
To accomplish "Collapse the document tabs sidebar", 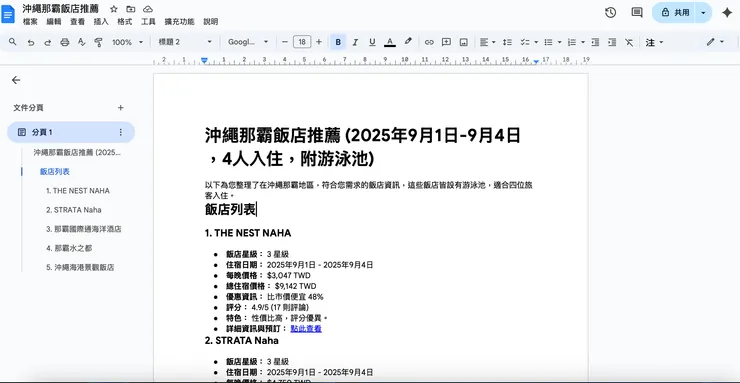I will 16,80.
